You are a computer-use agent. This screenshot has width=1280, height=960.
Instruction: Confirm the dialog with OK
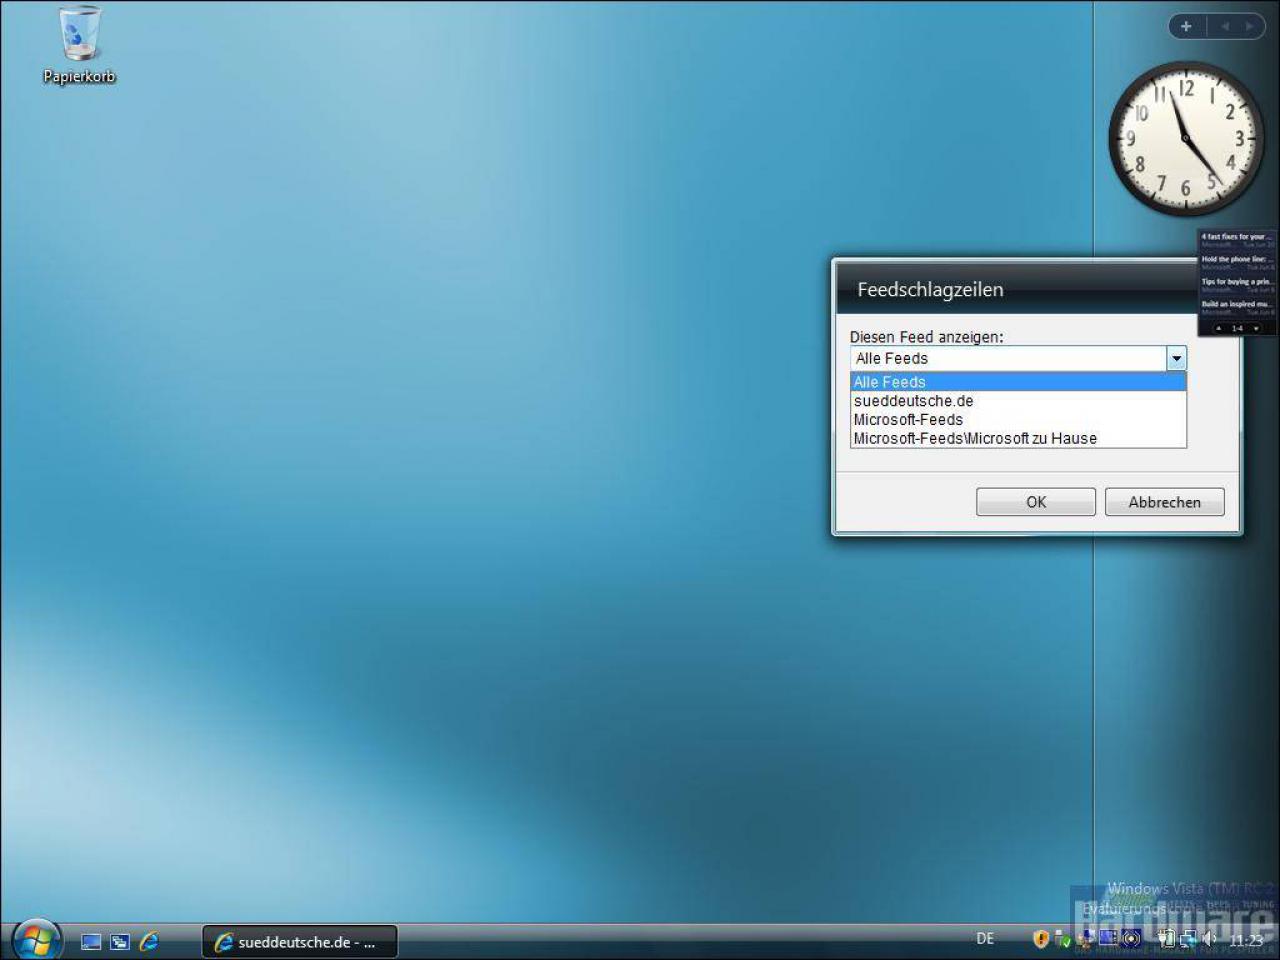click(x=1036, y=502)
